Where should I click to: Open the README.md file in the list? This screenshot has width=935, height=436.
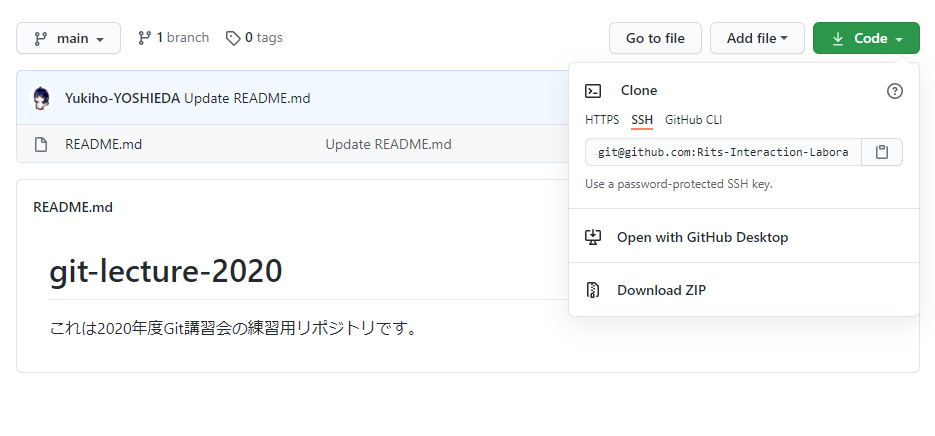(x=103, y=144)
